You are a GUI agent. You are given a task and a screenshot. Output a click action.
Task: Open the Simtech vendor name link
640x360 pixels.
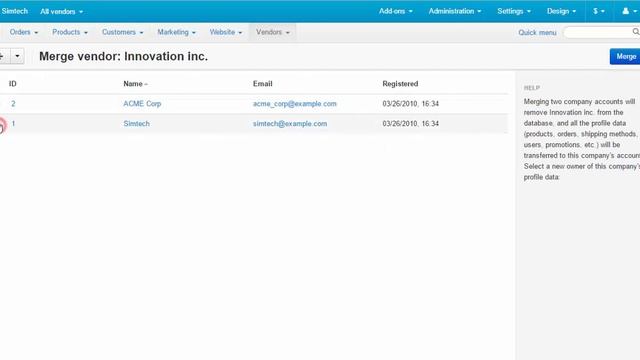coord(136,123)
